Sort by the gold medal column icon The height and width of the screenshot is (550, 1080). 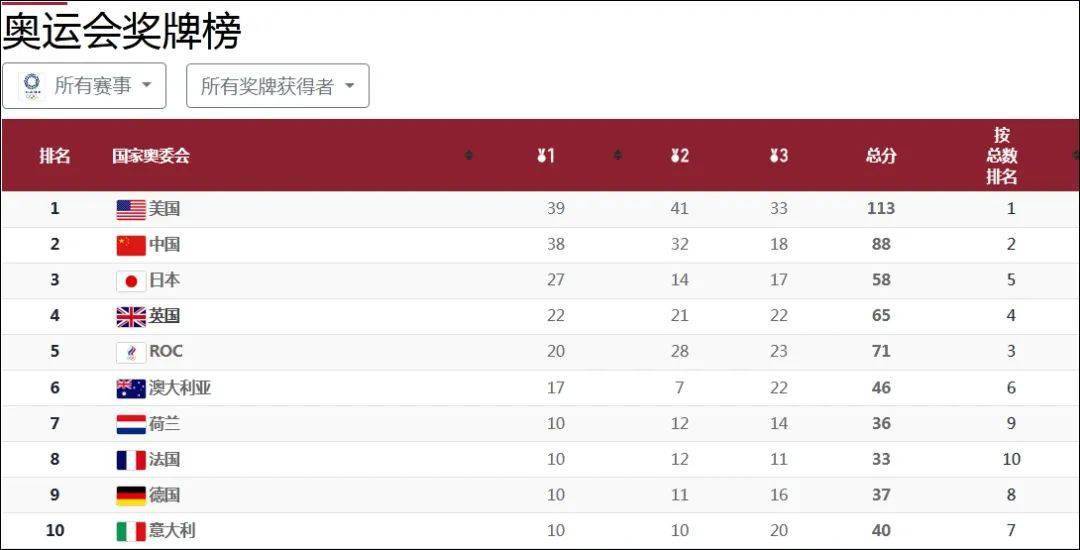(x=546, y=156)
